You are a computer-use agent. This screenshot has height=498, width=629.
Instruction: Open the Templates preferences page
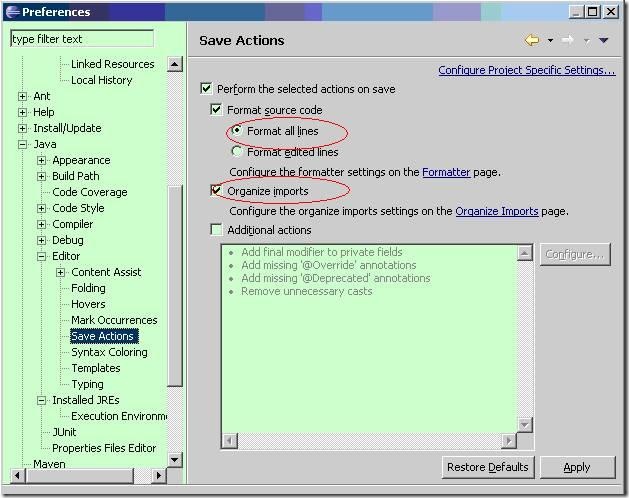(x=95, y=368)
